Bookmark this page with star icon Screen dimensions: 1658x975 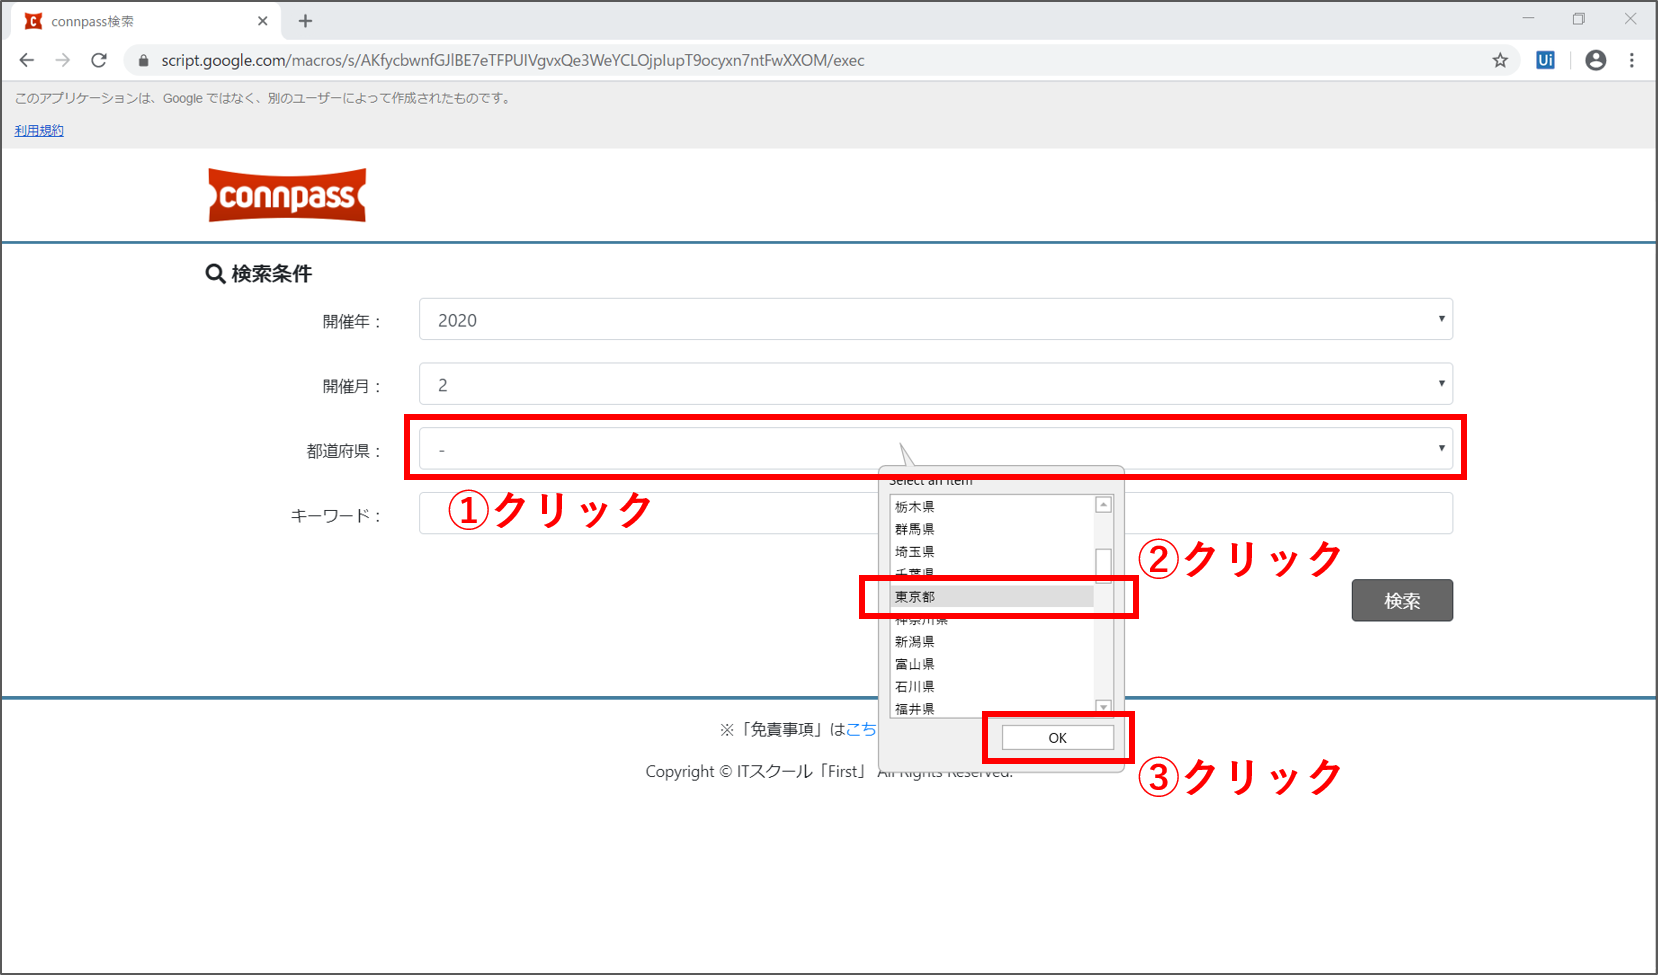point(1500,60)
